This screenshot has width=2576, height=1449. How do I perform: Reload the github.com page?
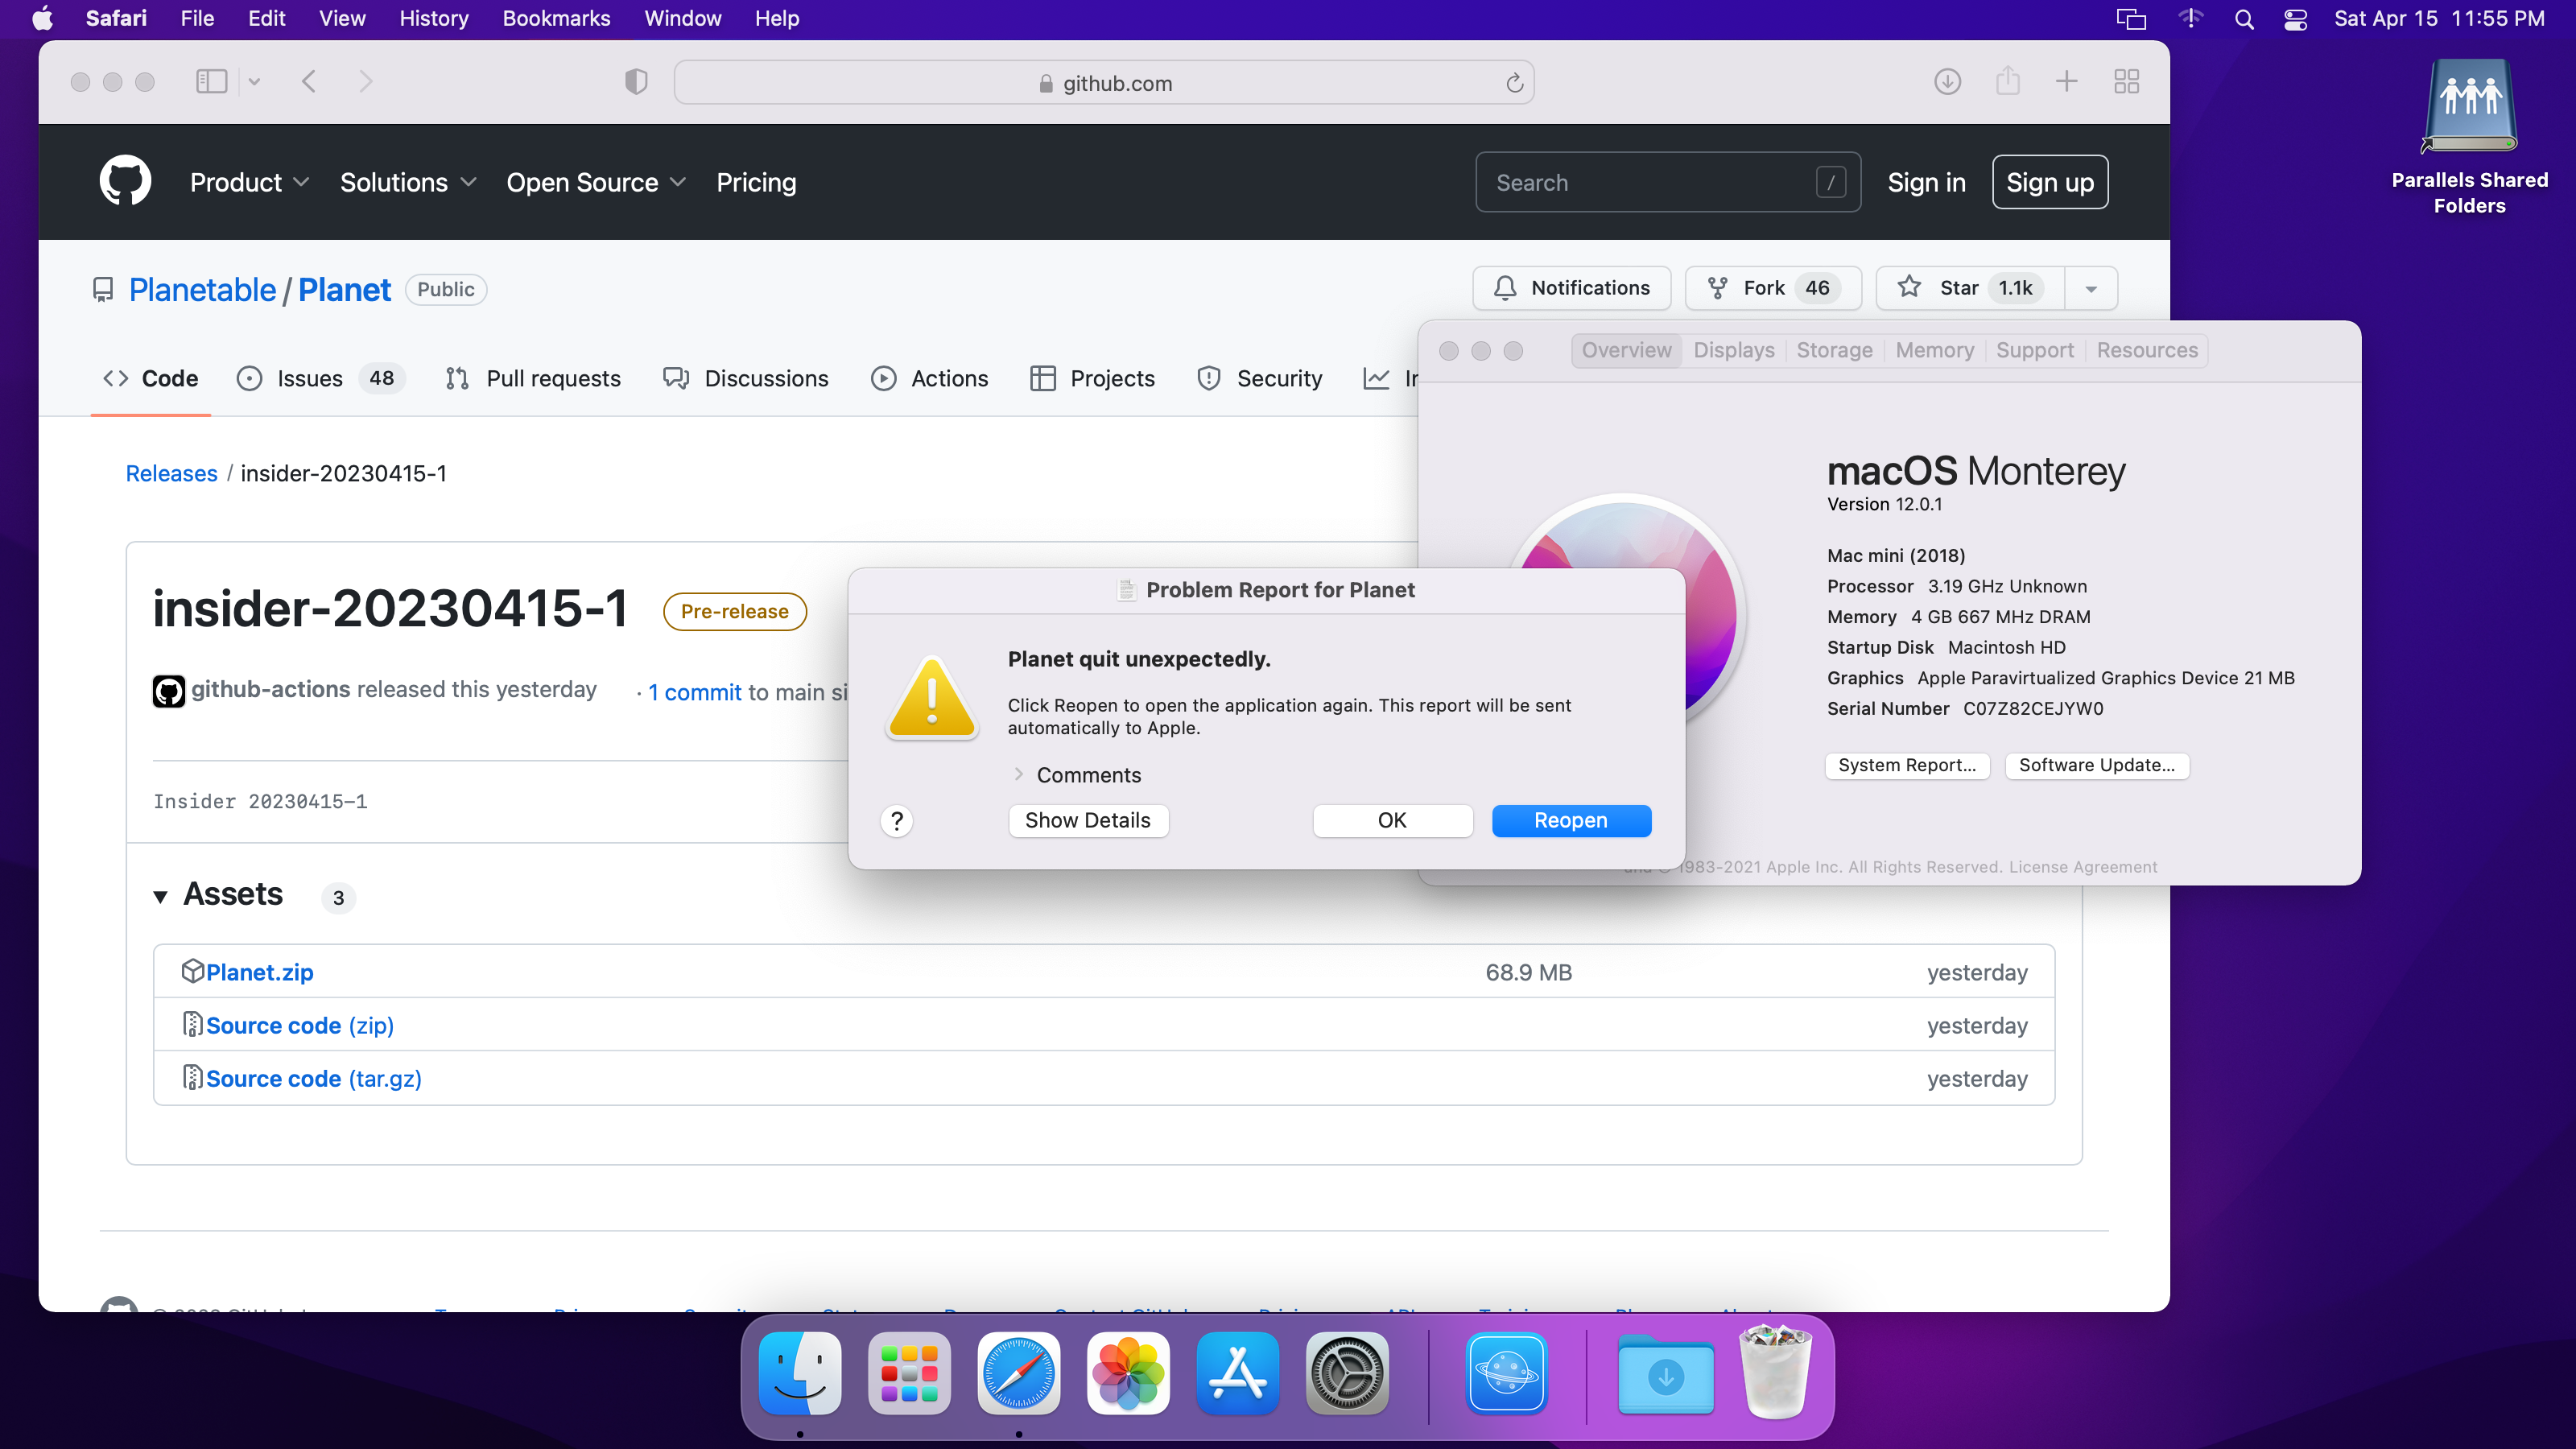point(1514,83)
